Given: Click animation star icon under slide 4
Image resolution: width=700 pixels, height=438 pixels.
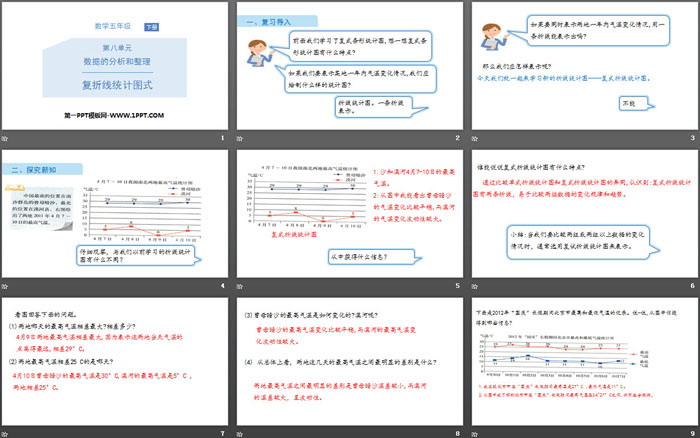Looking at the screenshot, I should 5,284.
